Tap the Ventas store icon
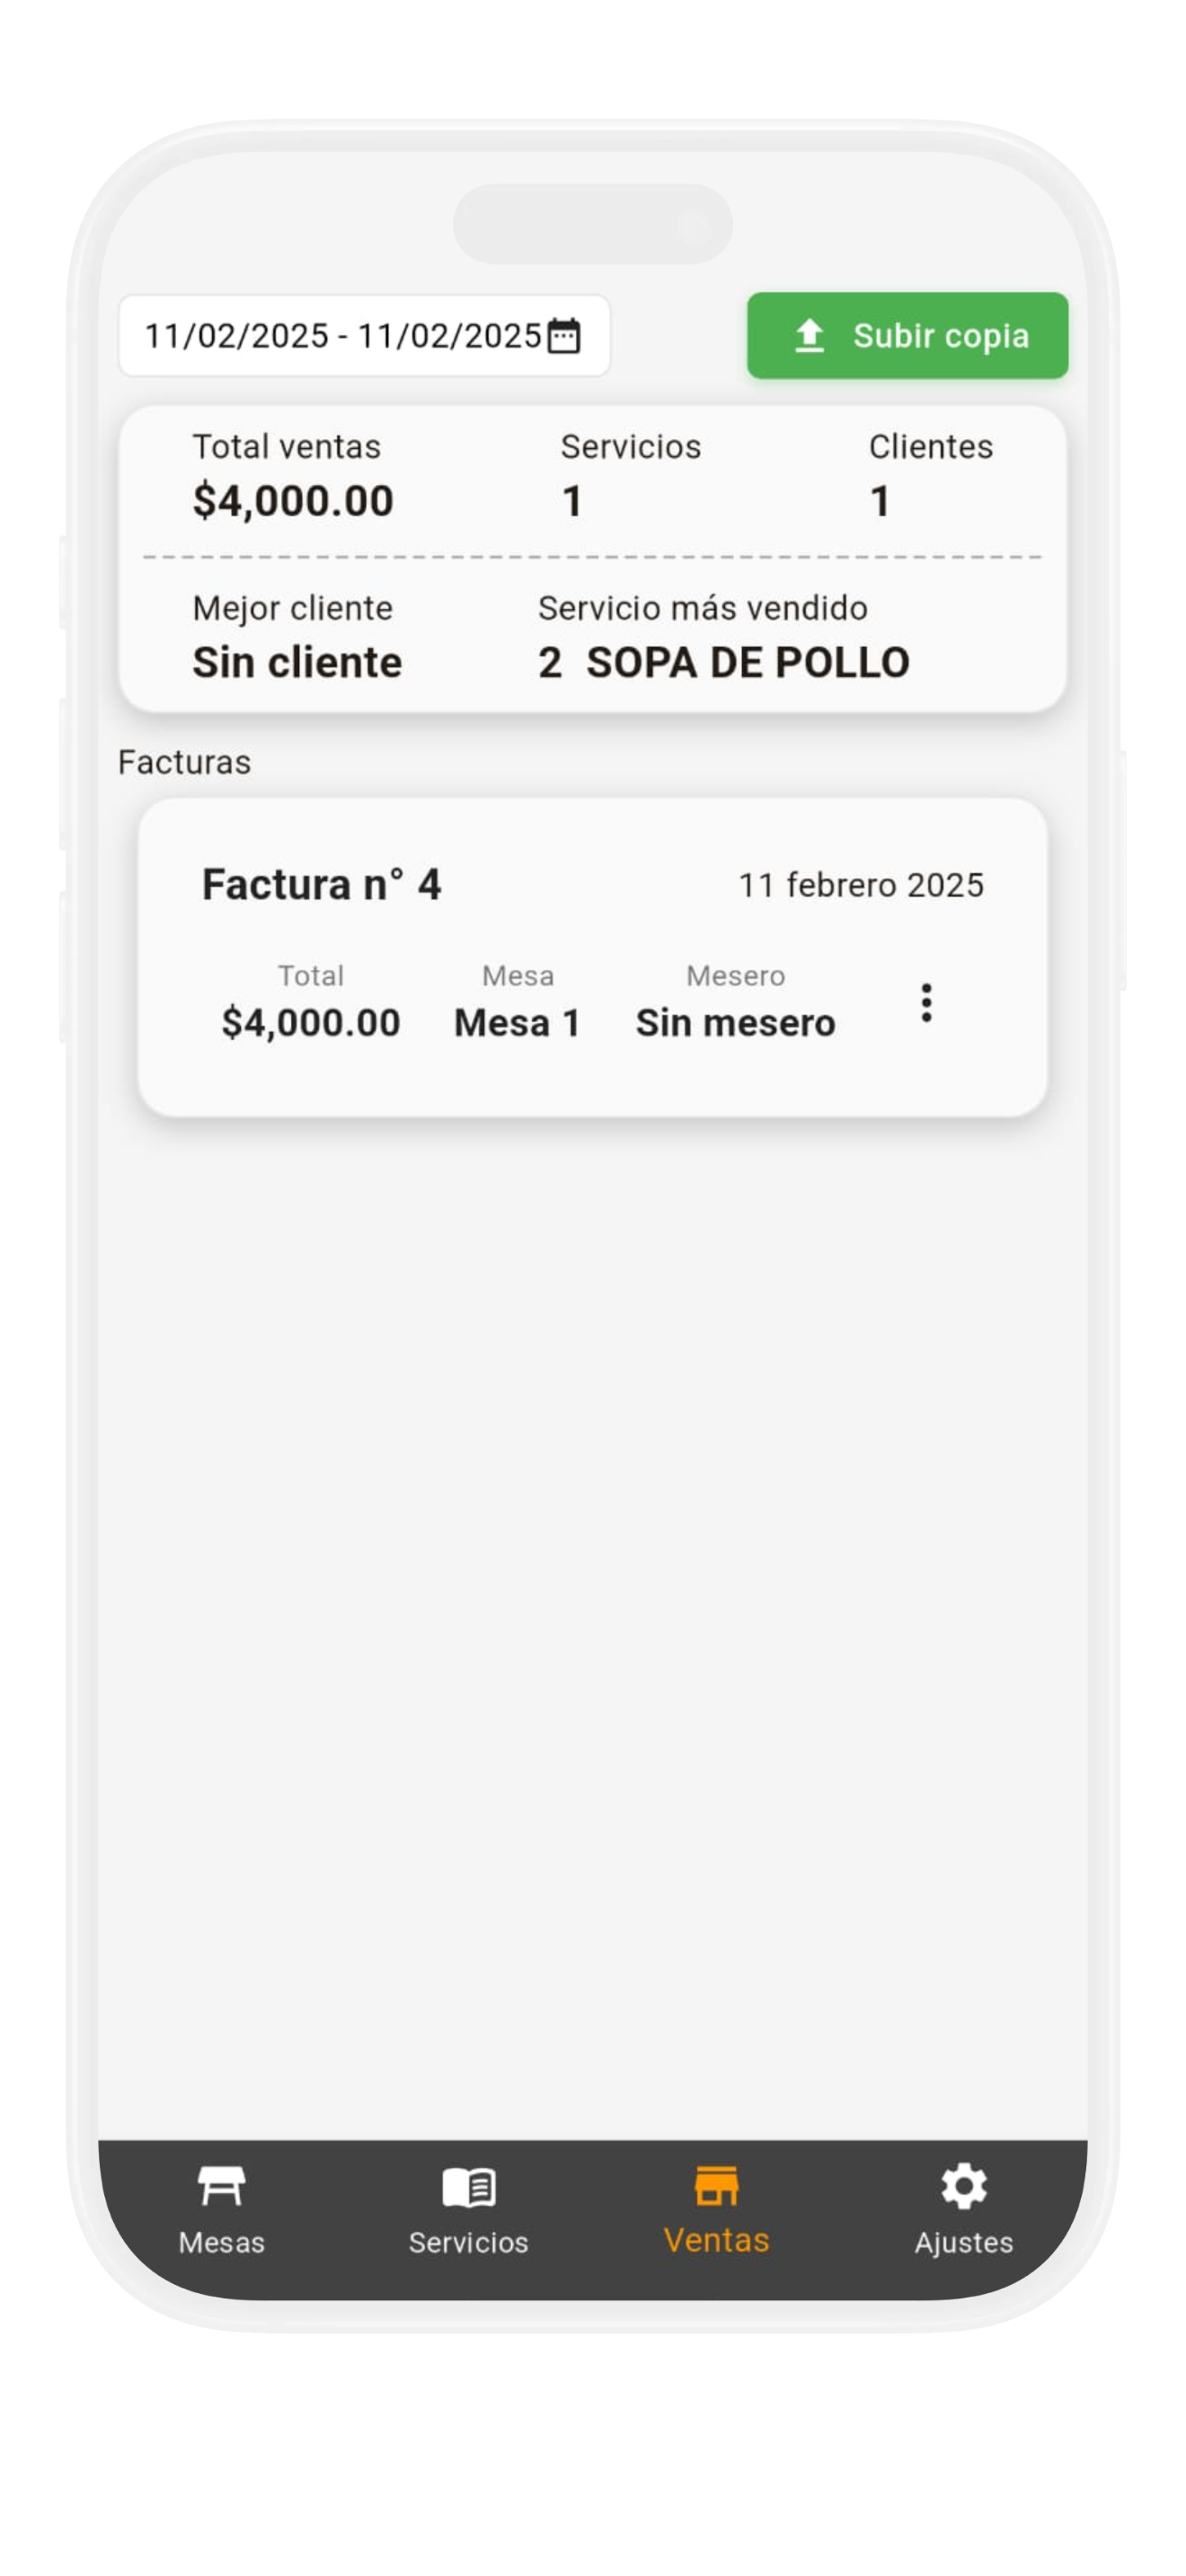 click(716, 2186)
